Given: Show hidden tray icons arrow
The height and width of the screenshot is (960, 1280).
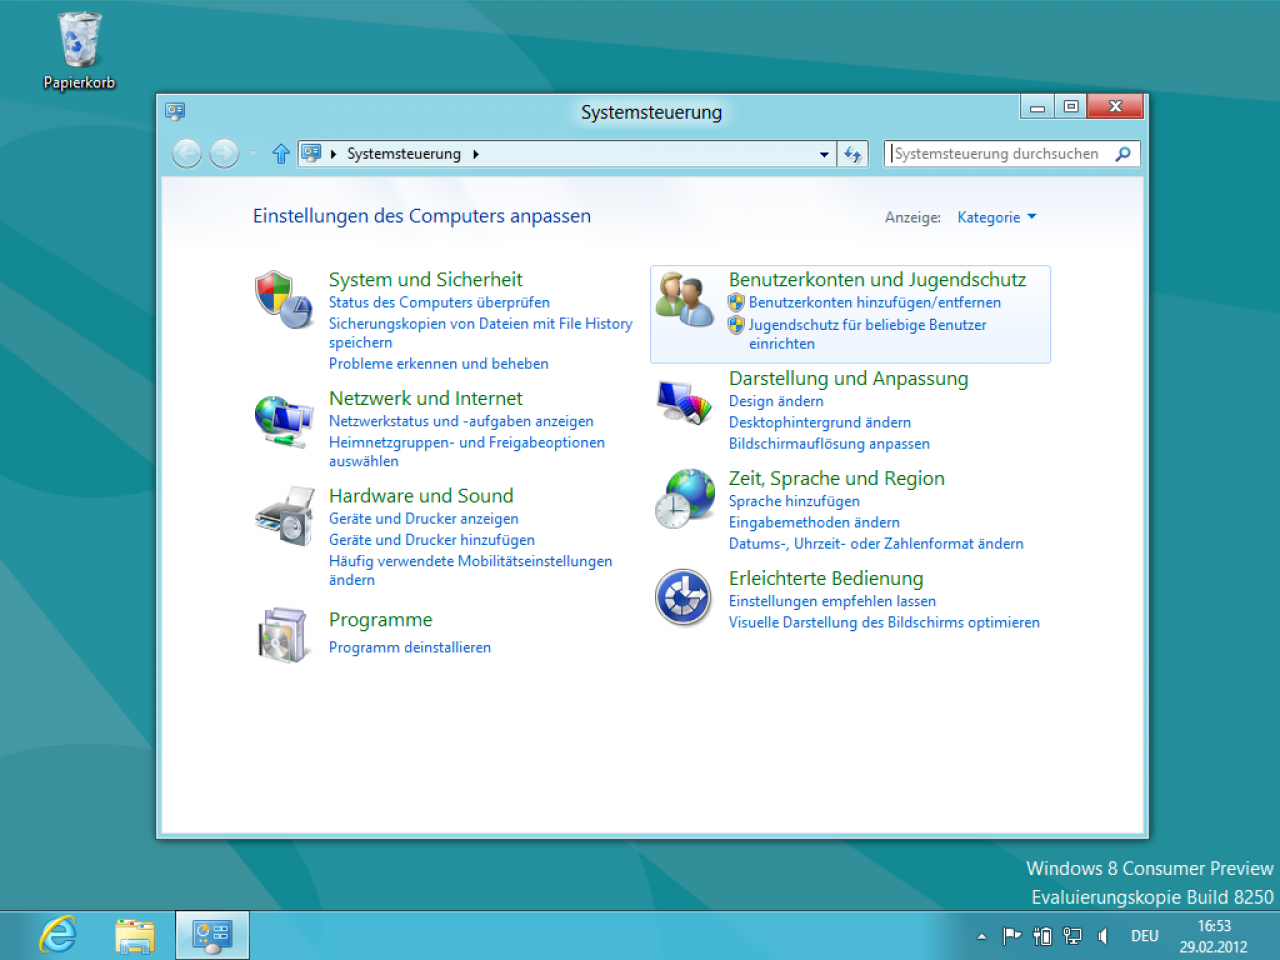Looking at the screenshot, I should coord(982,936).
